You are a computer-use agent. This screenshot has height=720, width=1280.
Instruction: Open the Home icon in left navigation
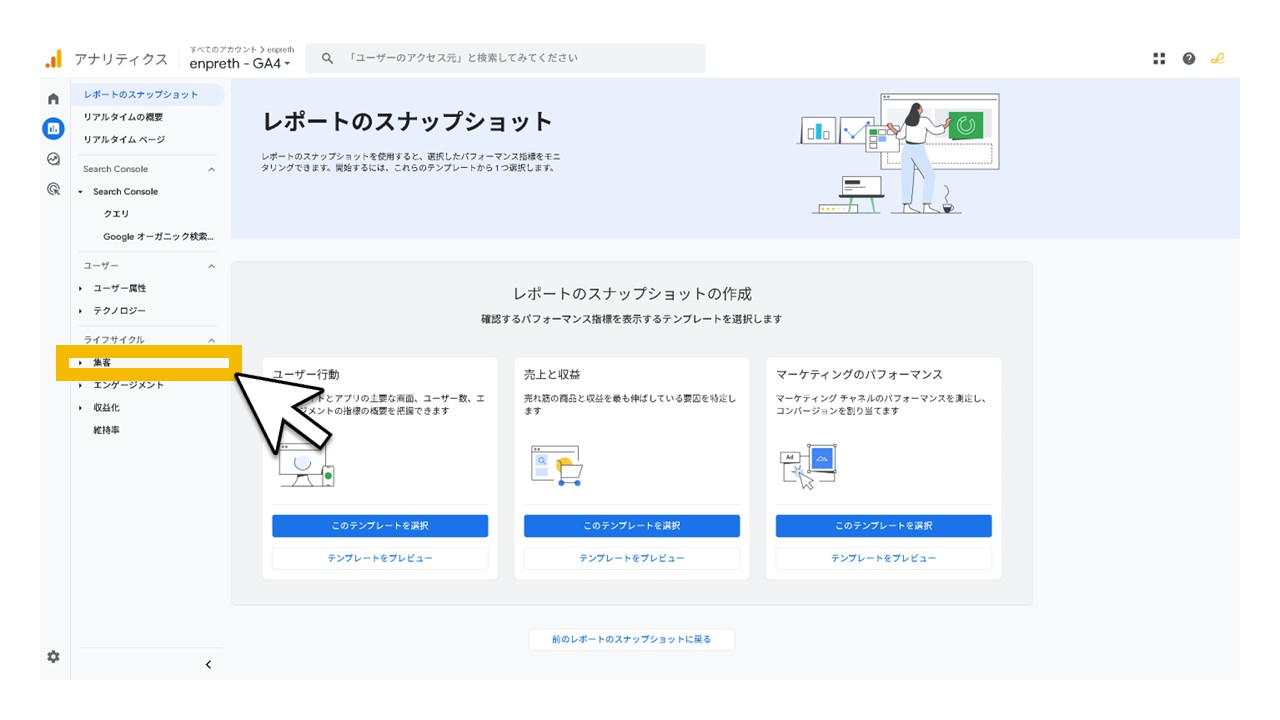[x=53, y=99]
